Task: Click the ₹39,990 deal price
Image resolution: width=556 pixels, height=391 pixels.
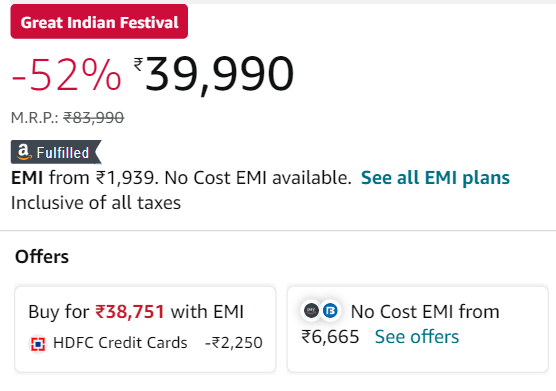Action: tap(214, 74)
